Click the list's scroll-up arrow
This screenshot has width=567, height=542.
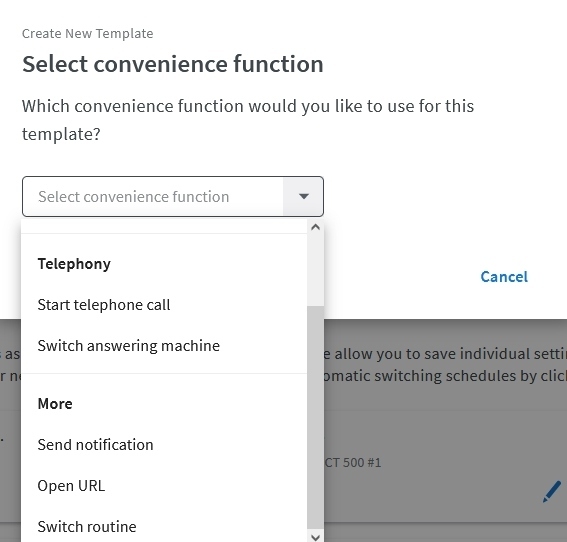(x=315, y=227)
